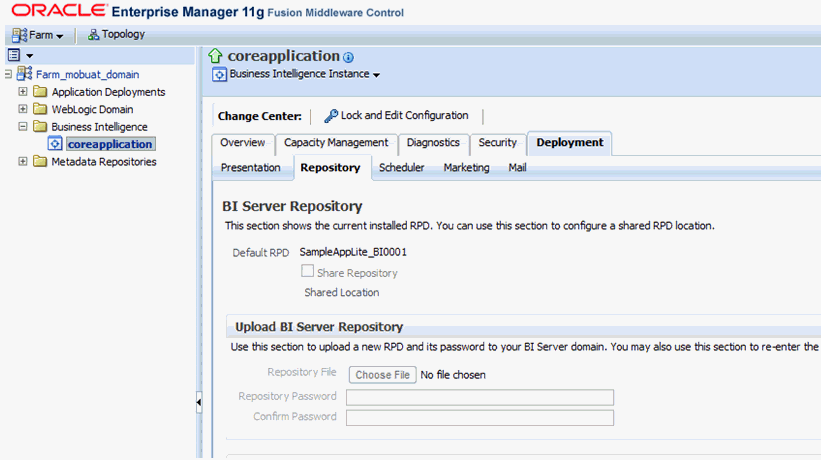Click the ORACLE logo
This screenshot has height=460, width=821.
[x=59, y=10]
